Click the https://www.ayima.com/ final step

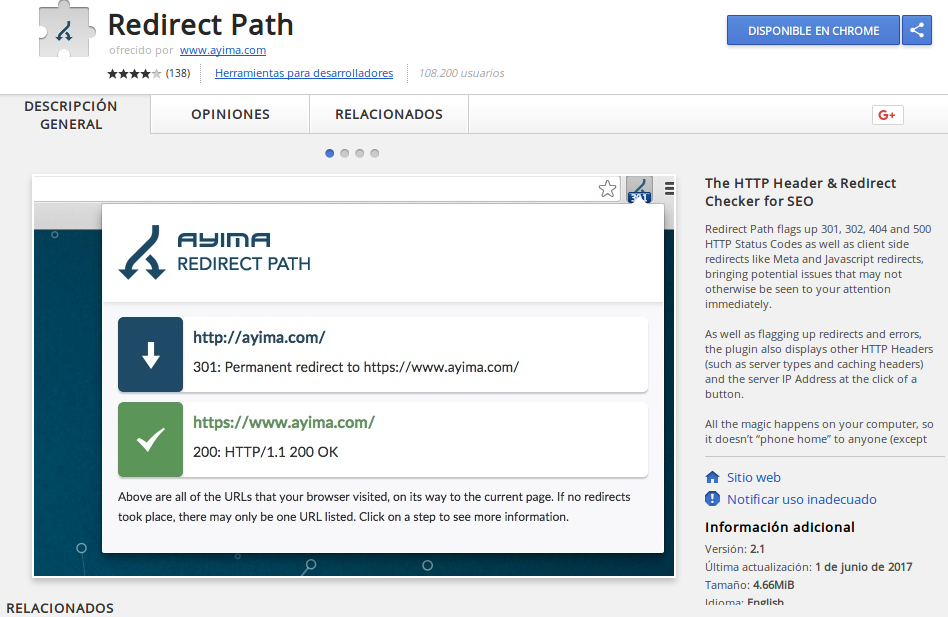pos(383,439)
